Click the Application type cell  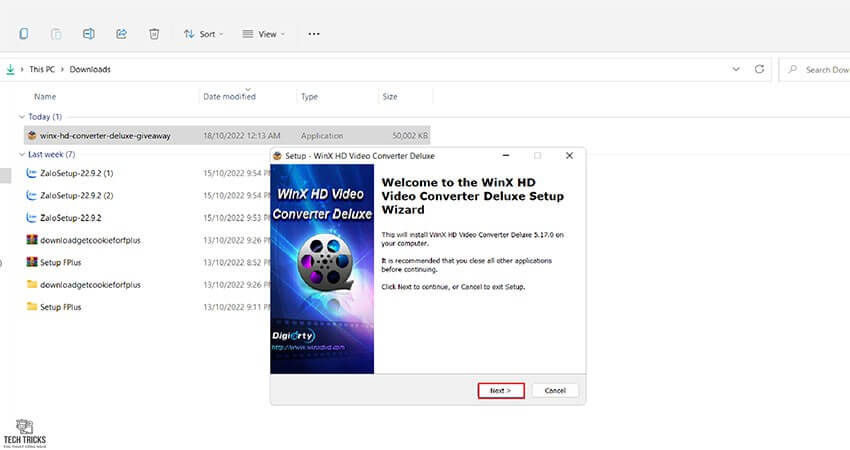(322, 136)
